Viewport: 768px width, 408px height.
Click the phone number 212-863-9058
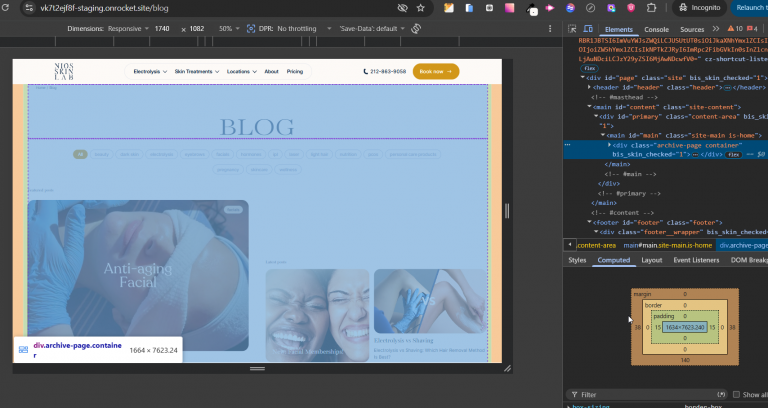[384, 72]
